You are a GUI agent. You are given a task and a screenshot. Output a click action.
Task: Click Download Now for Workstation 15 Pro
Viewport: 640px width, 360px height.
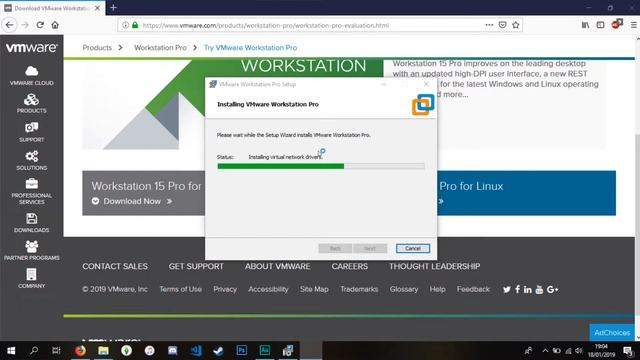(x=132, y=201)
